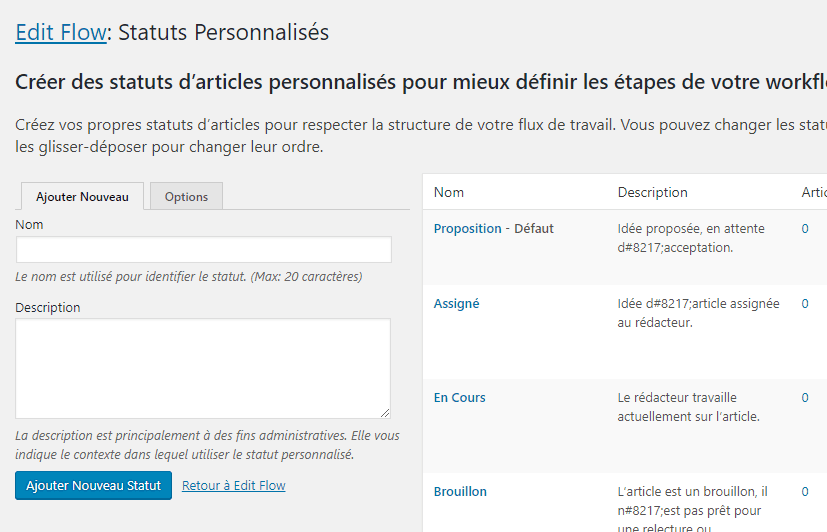The height and width of the screenshot is (532, 827).
Task: Click description 'Idée d#8217;article assignée au rédacteur'
Action: [x=698, y=313]
